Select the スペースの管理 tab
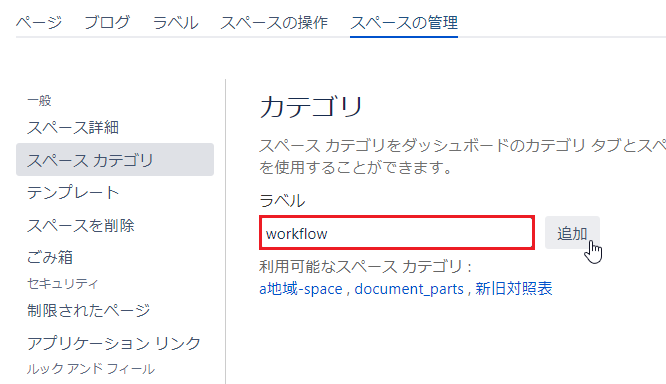666x384 pixels. point(404,23)
